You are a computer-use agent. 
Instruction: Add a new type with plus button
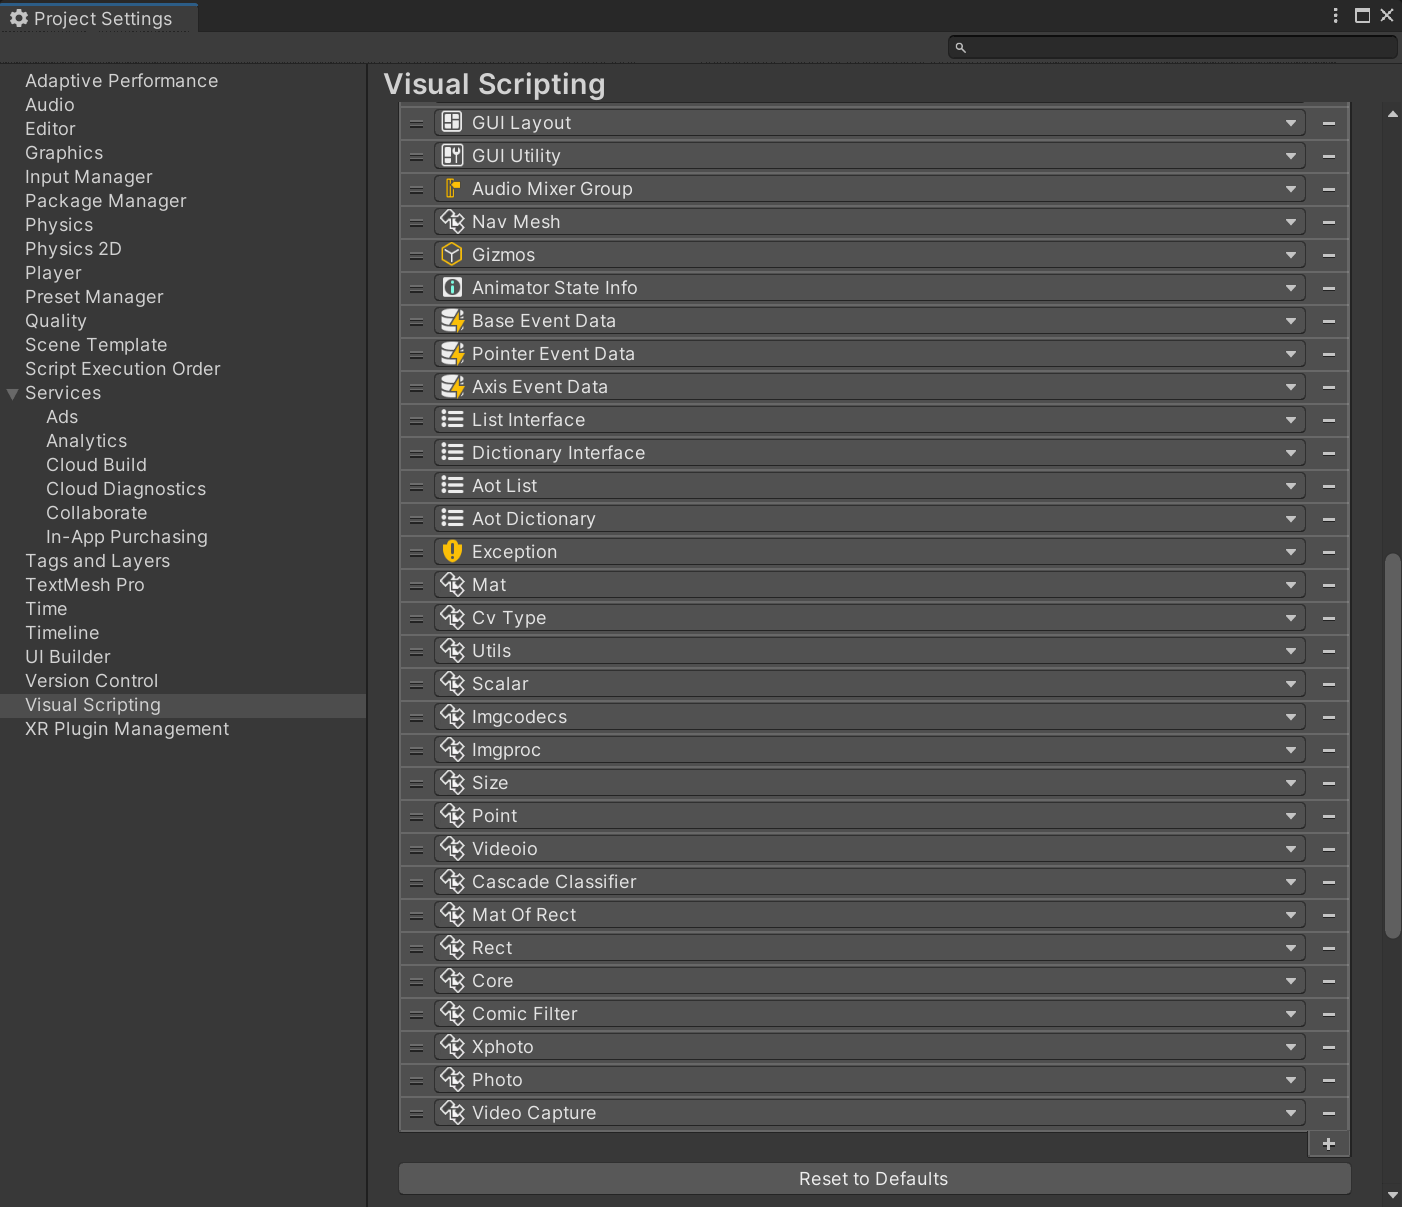1329,1144
